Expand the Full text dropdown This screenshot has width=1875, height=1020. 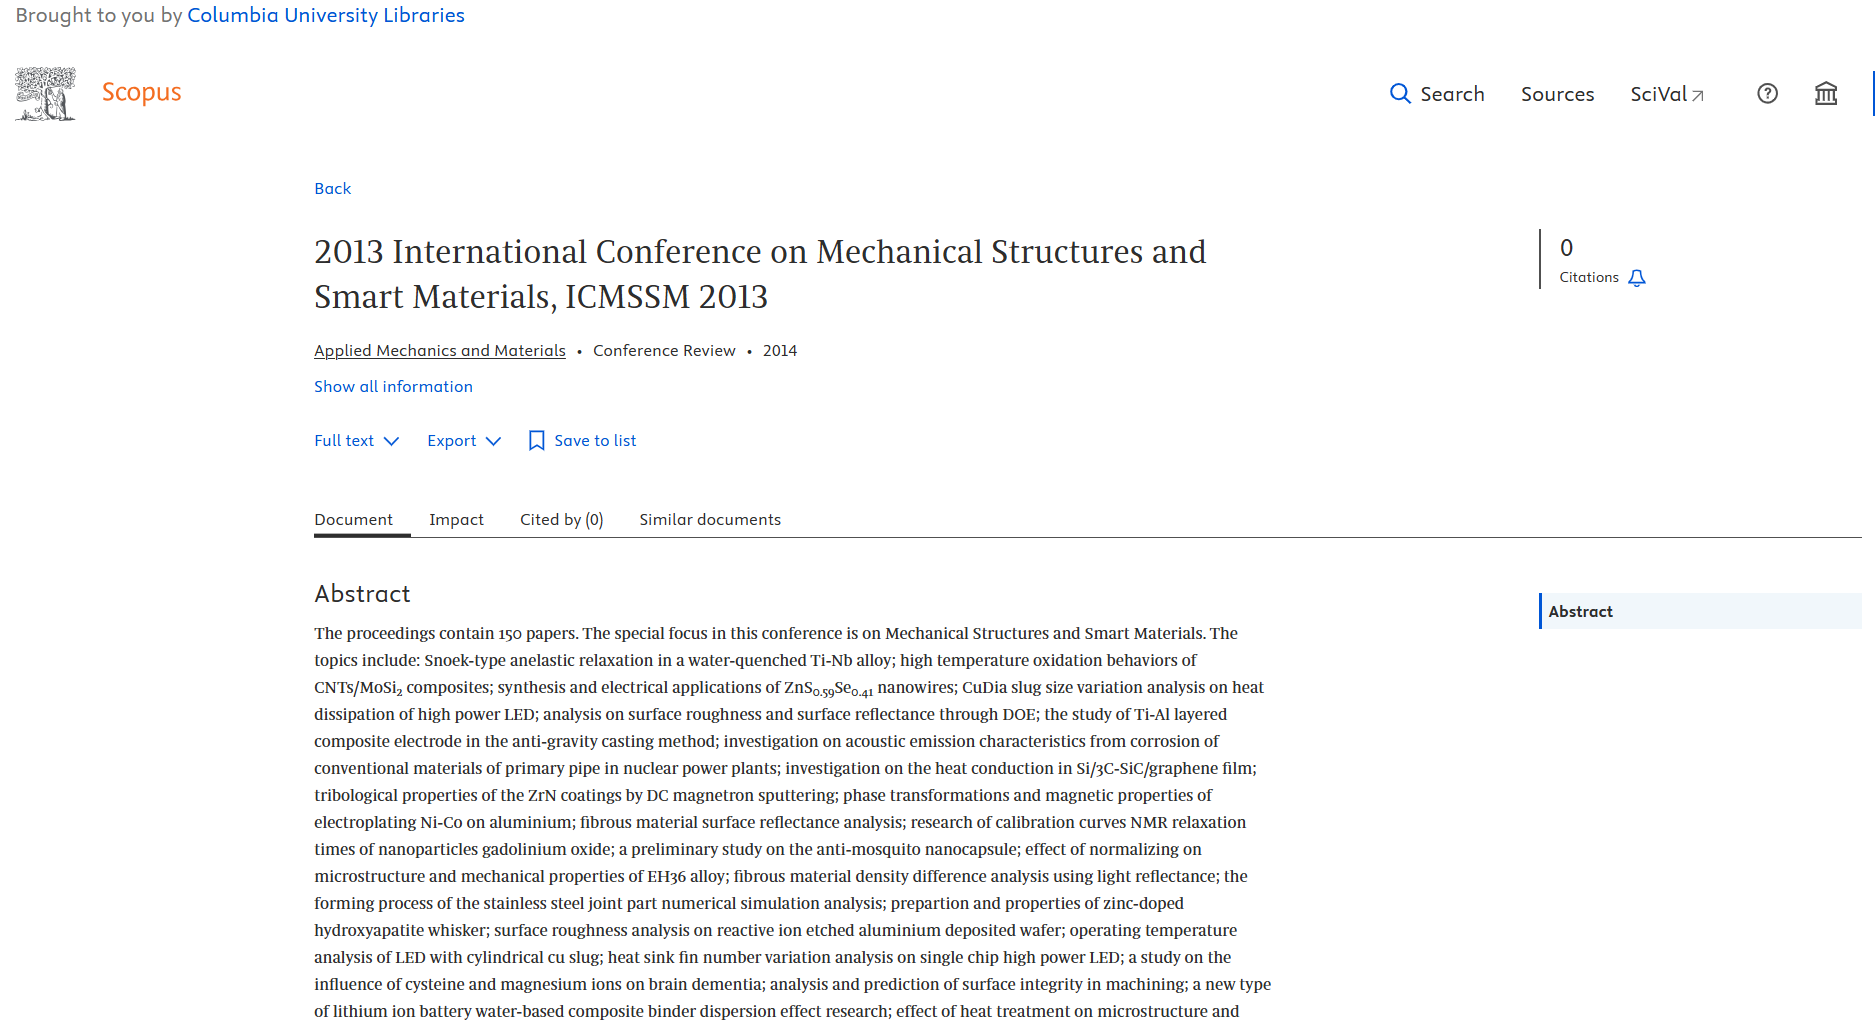tap(356, 441)
